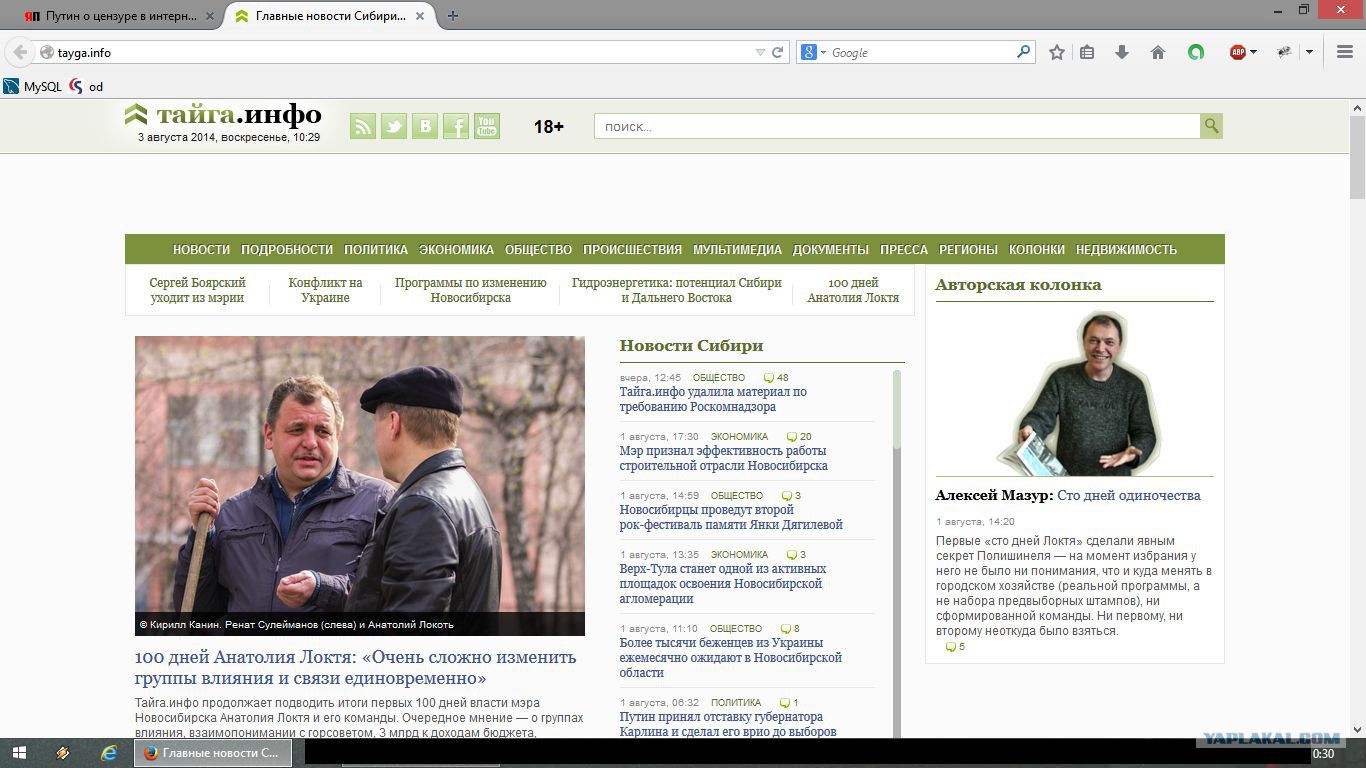Click the green site search magnifier button

tap(1211, 126)
